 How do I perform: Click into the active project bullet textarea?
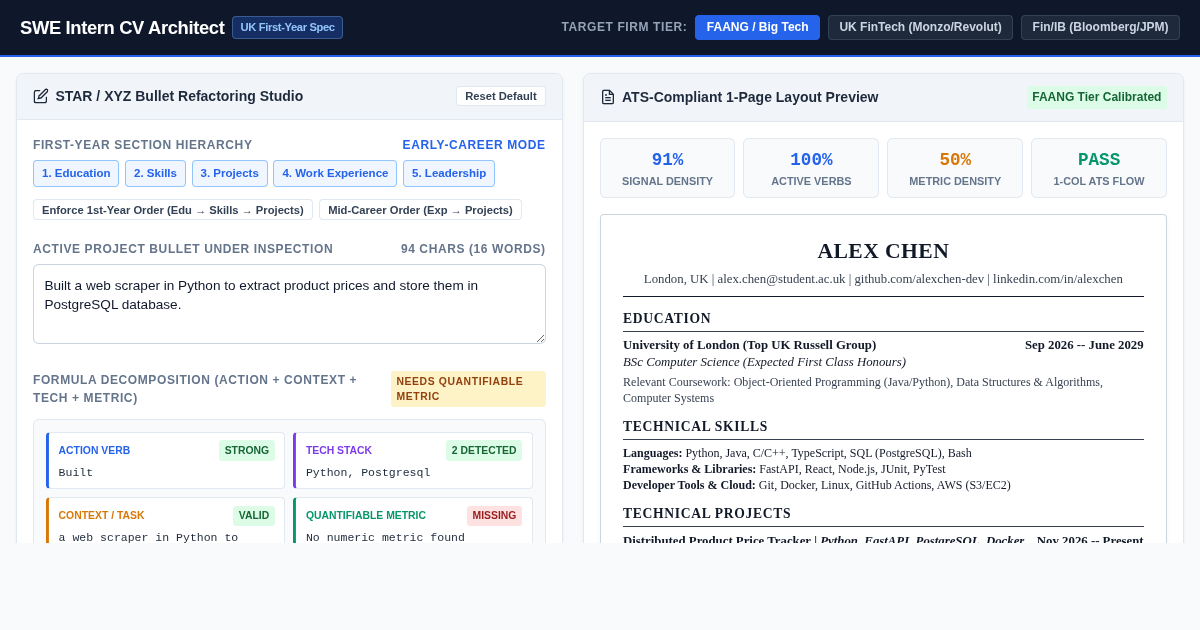point(289,304)
